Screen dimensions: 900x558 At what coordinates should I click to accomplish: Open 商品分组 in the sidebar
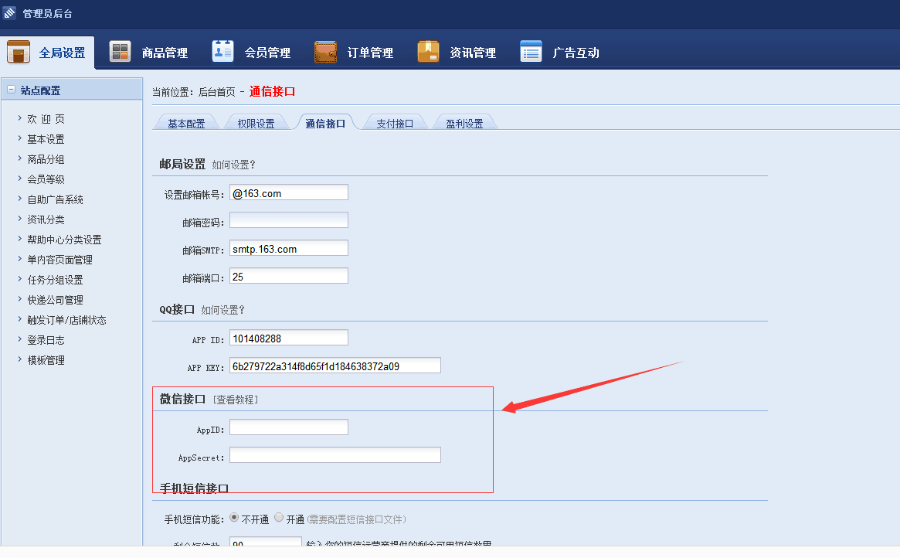[46, 159]
